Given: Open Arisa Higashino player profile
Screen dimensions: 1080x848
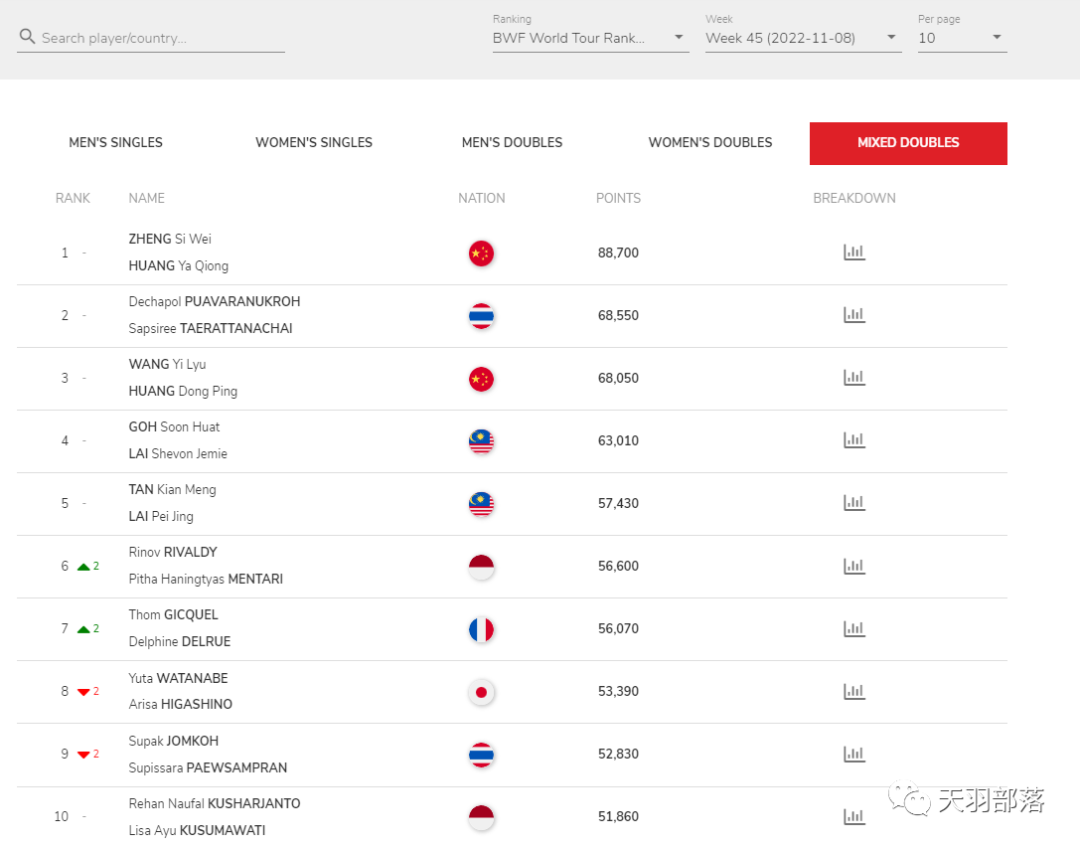Looking at the screenshot, I should [x=181, y=705].
